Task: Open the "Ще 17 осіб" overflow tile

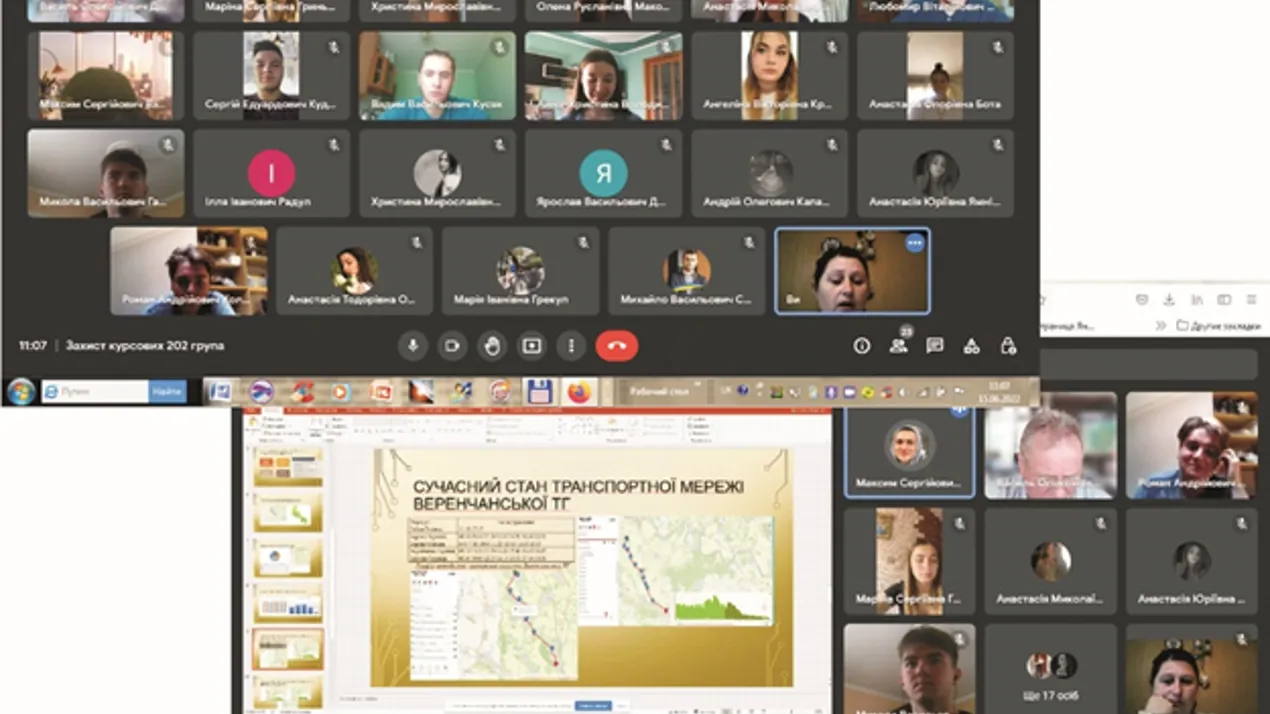Action: click(x=1050, y=669)
